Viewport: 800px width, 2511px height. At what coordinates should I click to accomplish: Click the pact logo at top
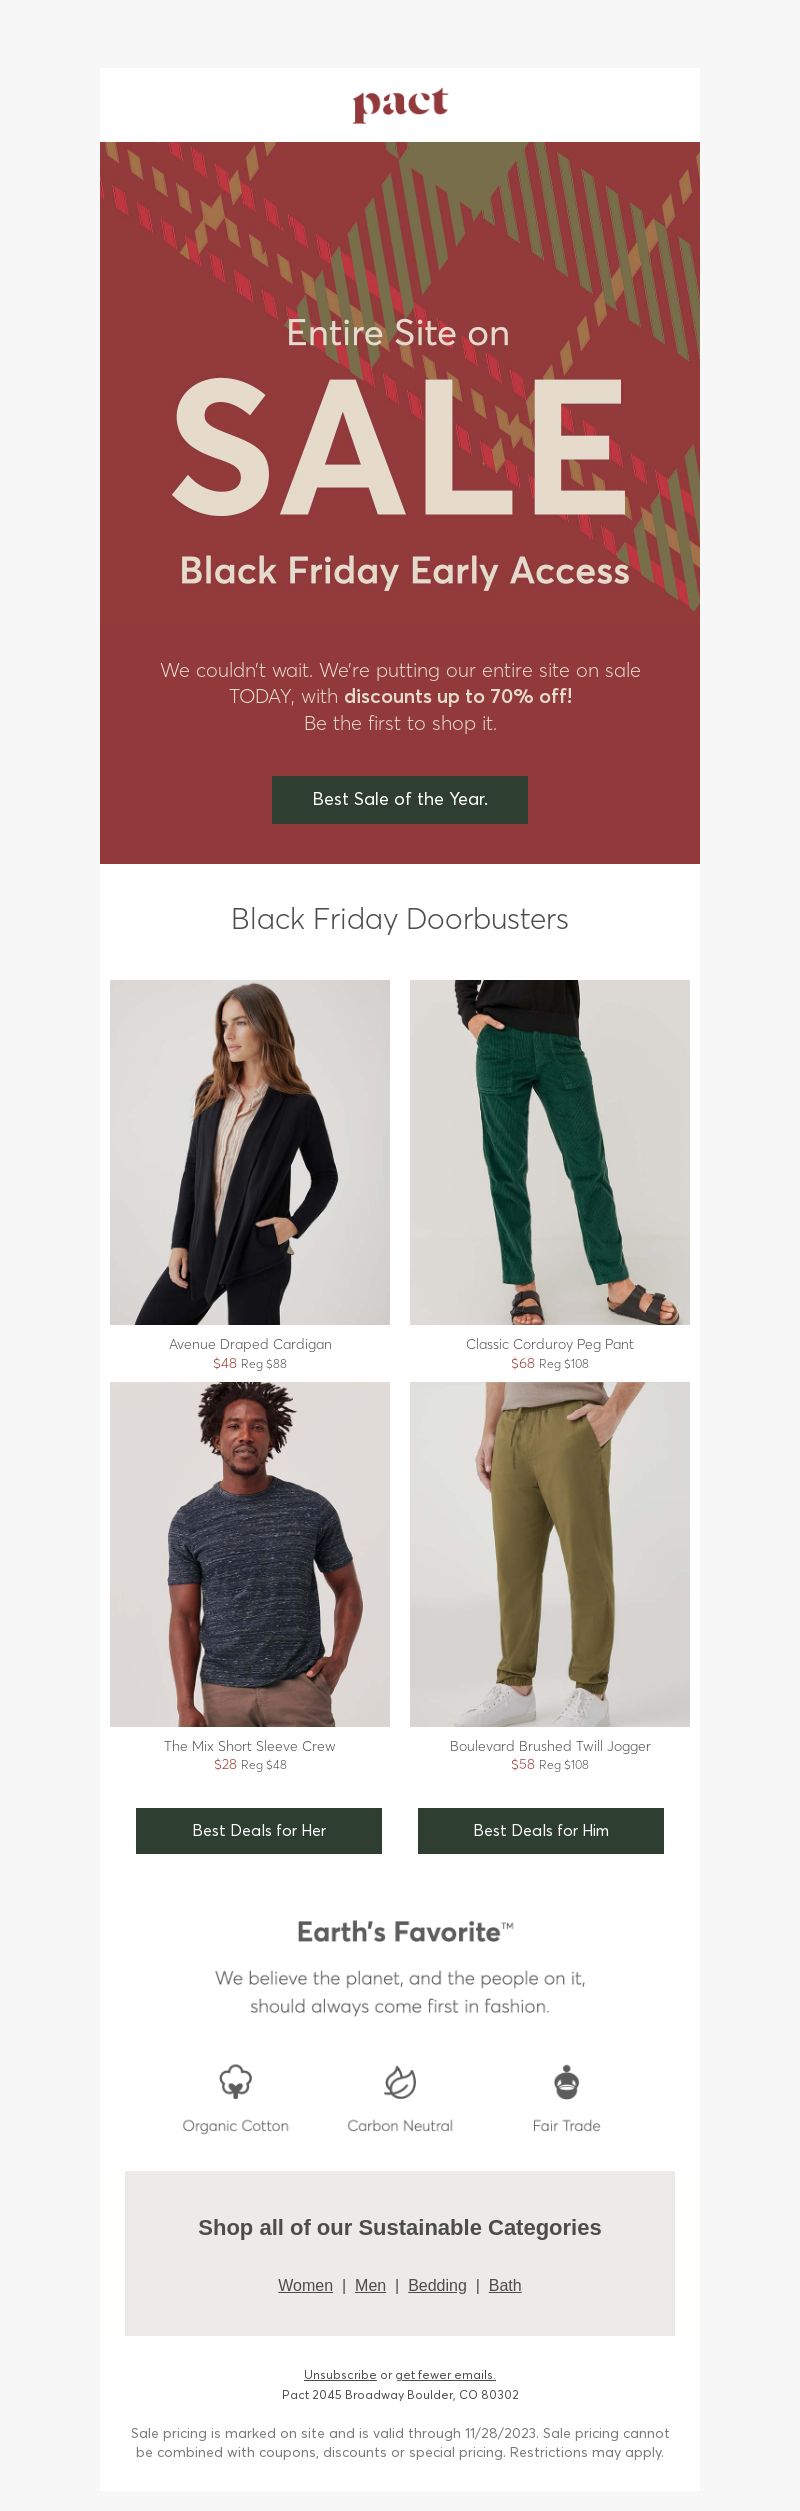tap(400, 105)
